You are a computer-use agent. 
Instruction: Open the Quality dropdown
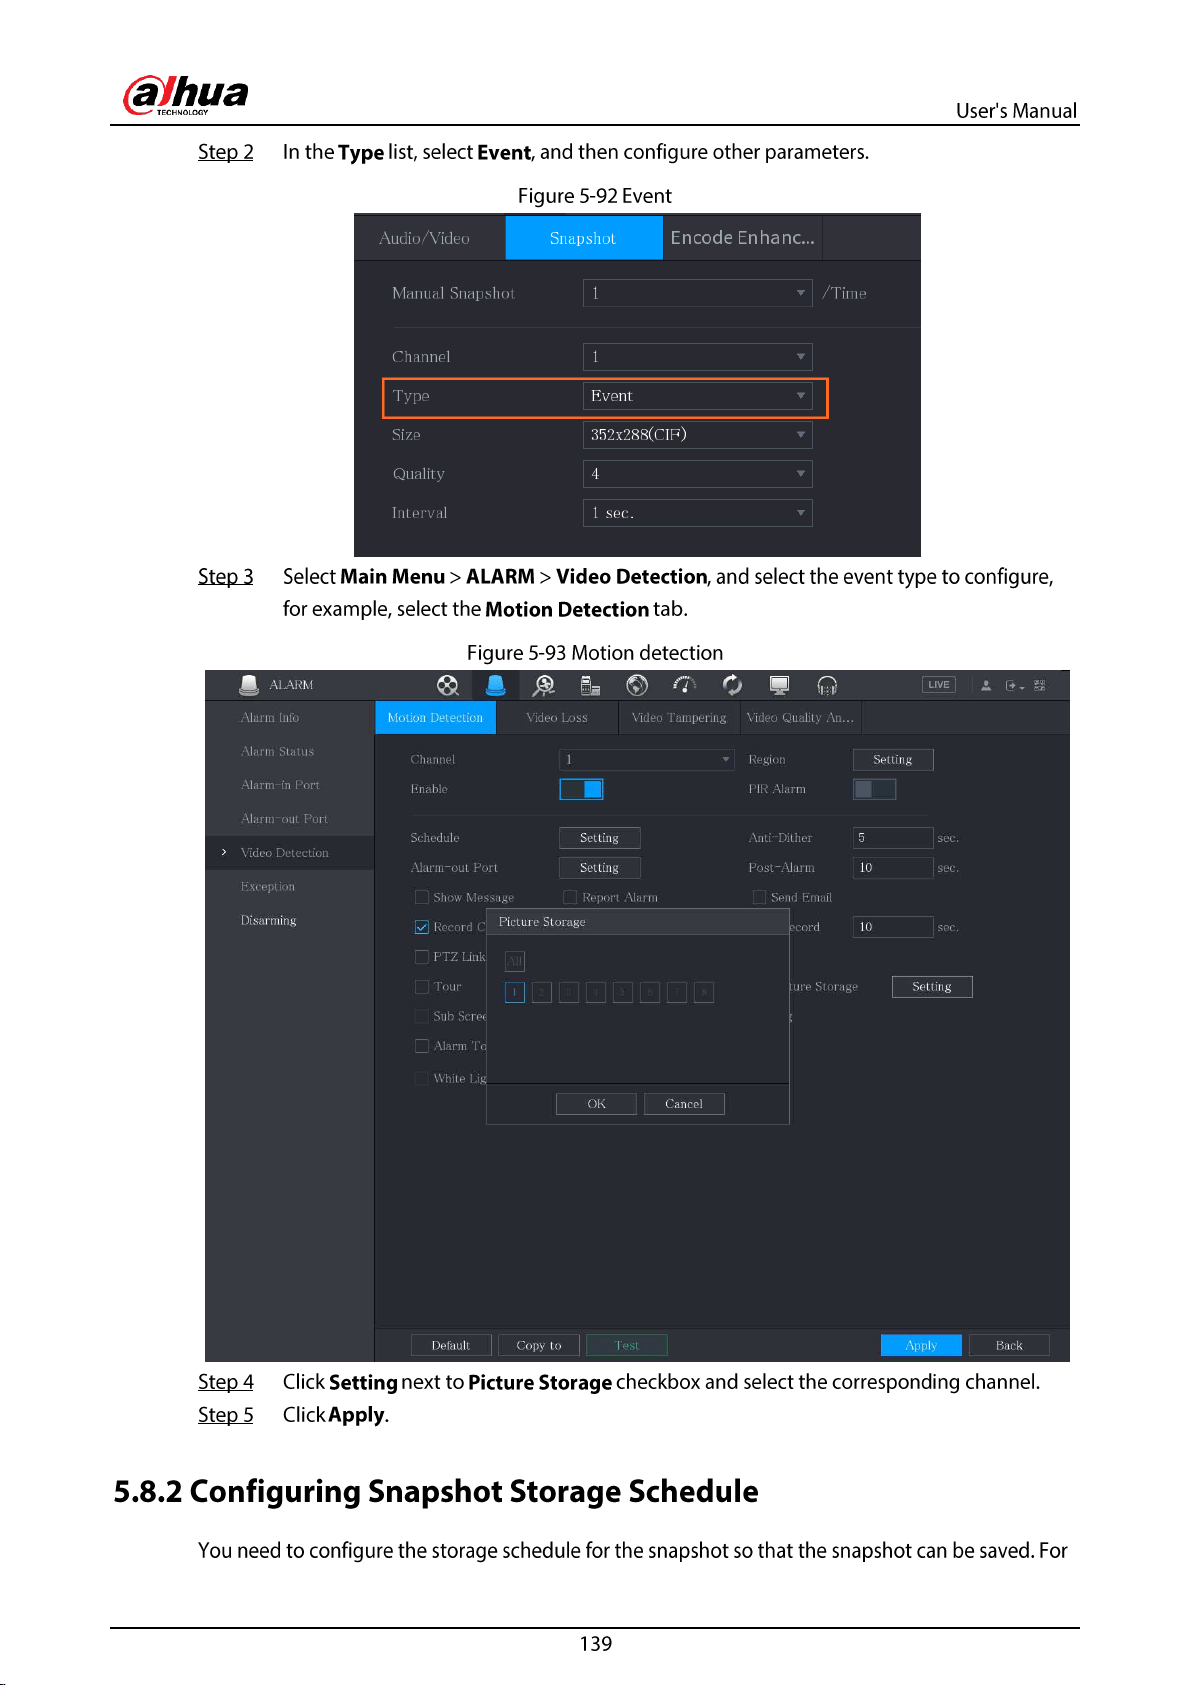(698, 474)
